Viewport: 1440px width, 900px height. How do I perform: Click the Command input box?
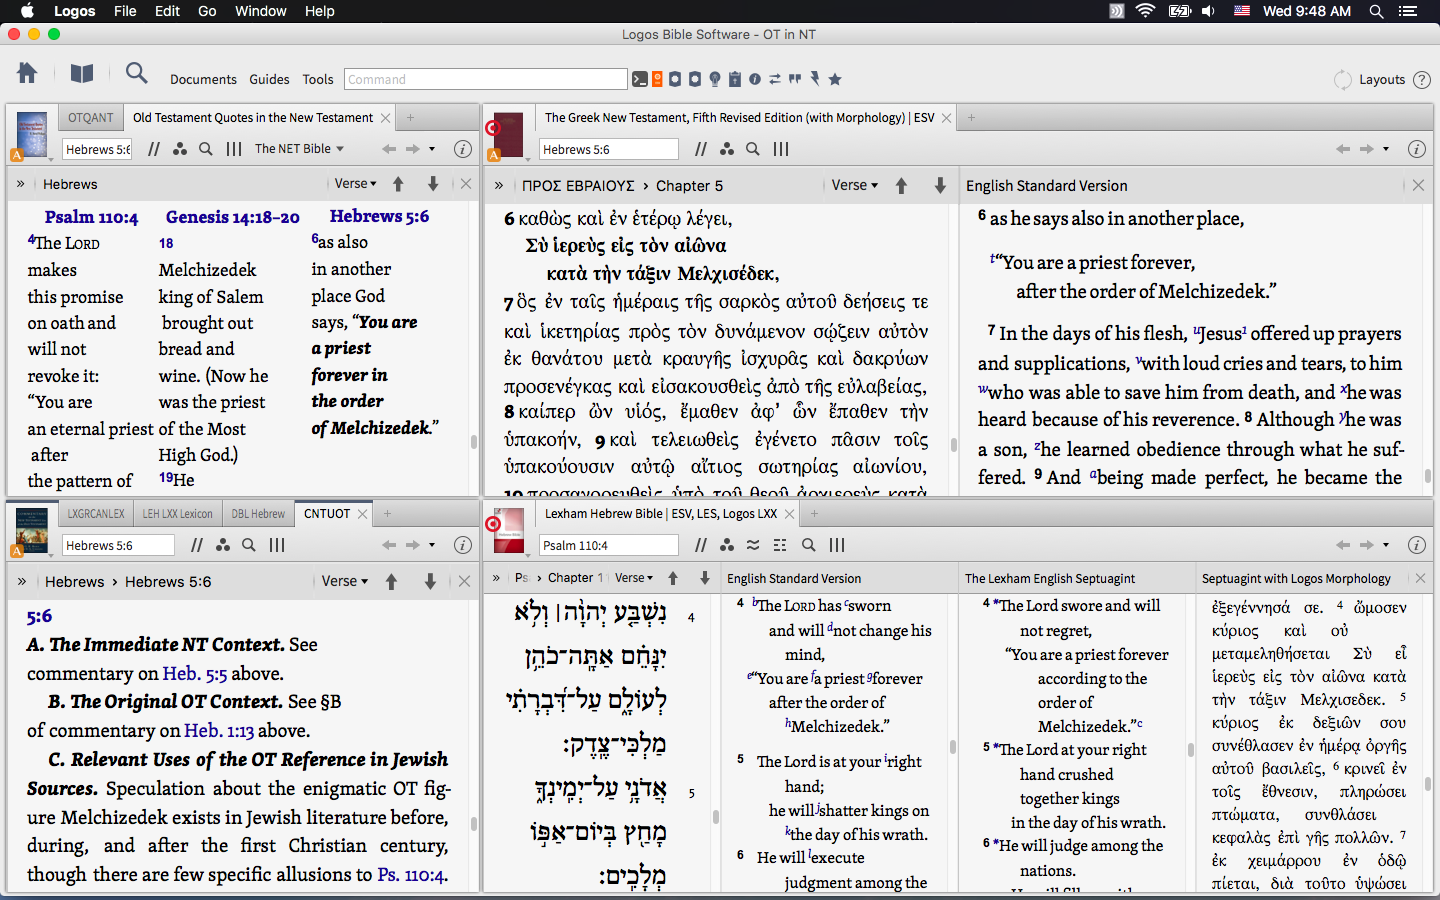(x=486, y=79)
